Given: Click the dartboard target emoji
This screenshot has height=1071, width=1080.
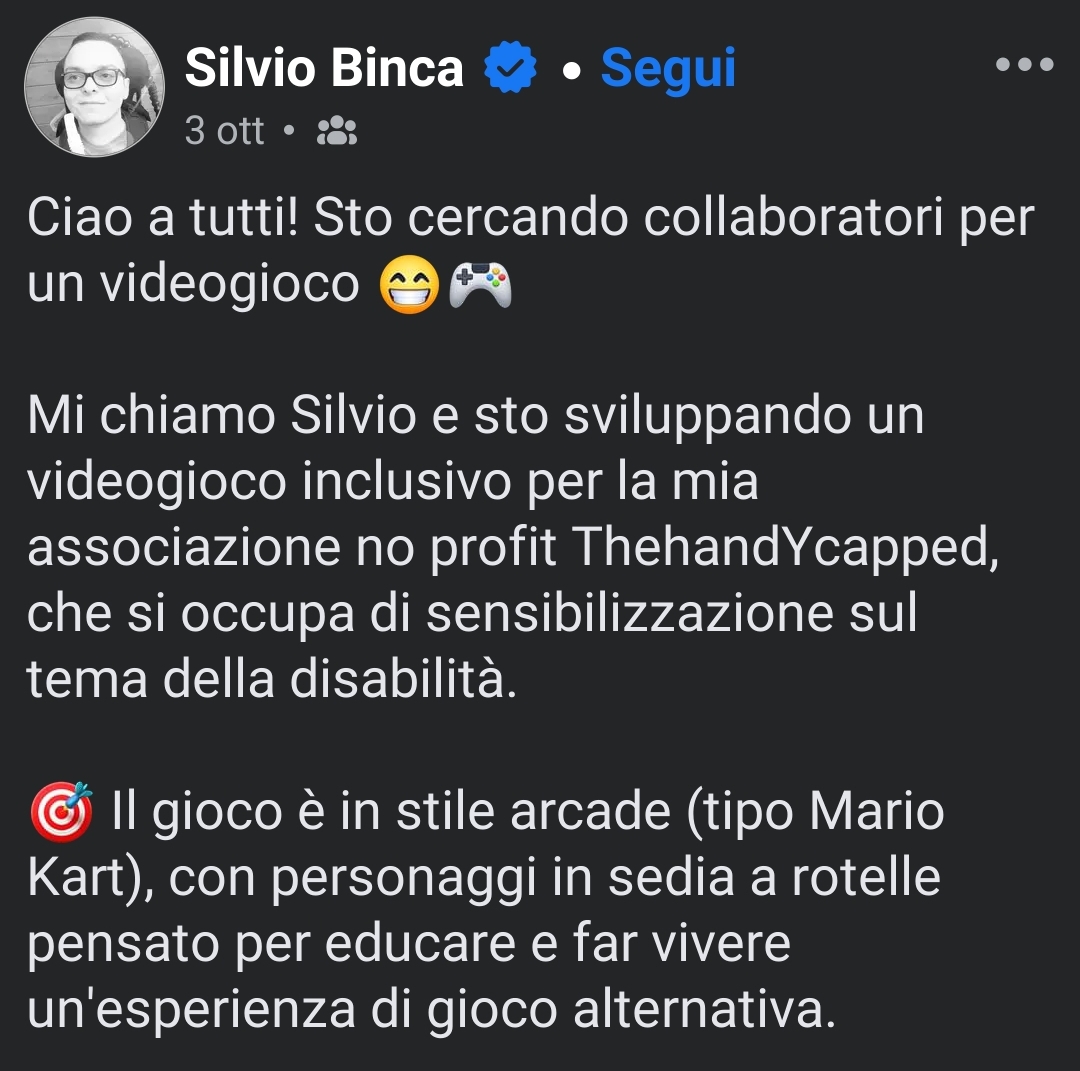Looking at the screenshot, I should coord(61,811).
